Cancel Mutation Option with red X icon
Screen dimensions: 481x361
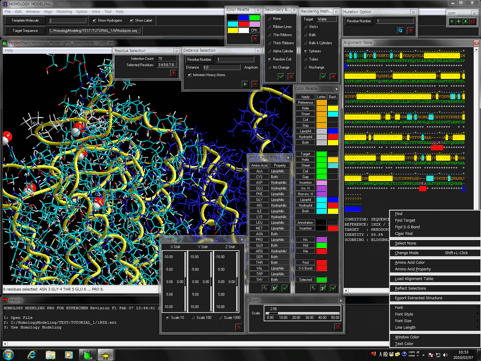tap(410, 30)
